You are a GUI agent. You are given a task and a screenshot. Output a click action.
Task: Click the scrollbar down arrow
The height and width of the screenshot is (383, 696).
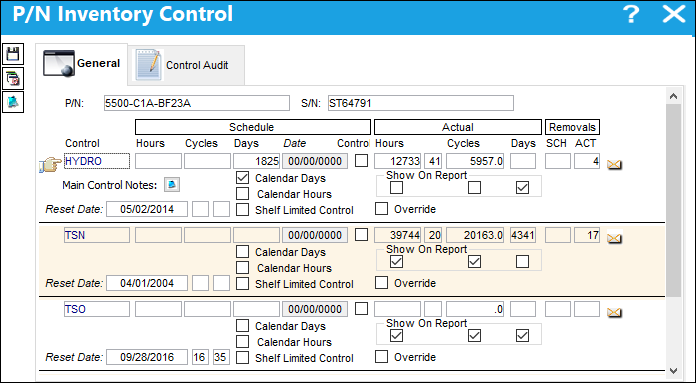coord(673,371)
